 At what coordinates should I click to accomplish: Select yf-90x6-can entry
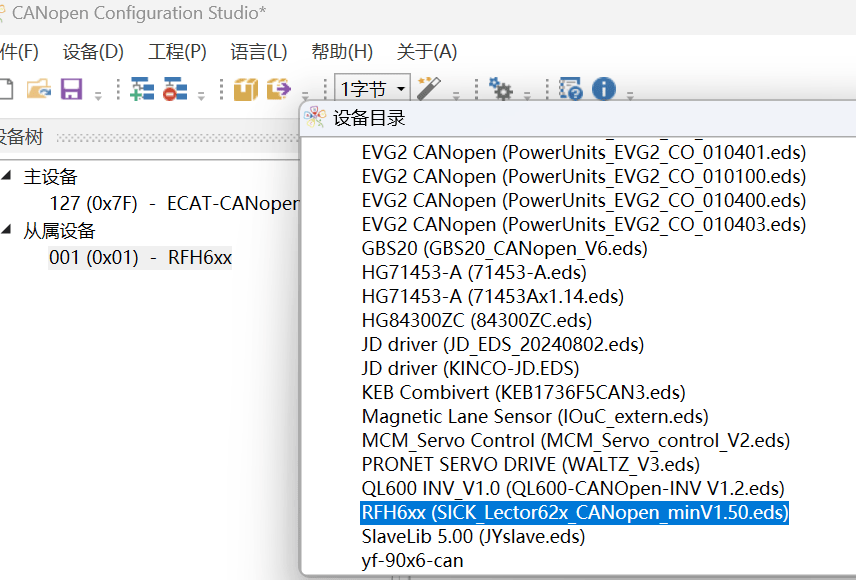point(412,561)
